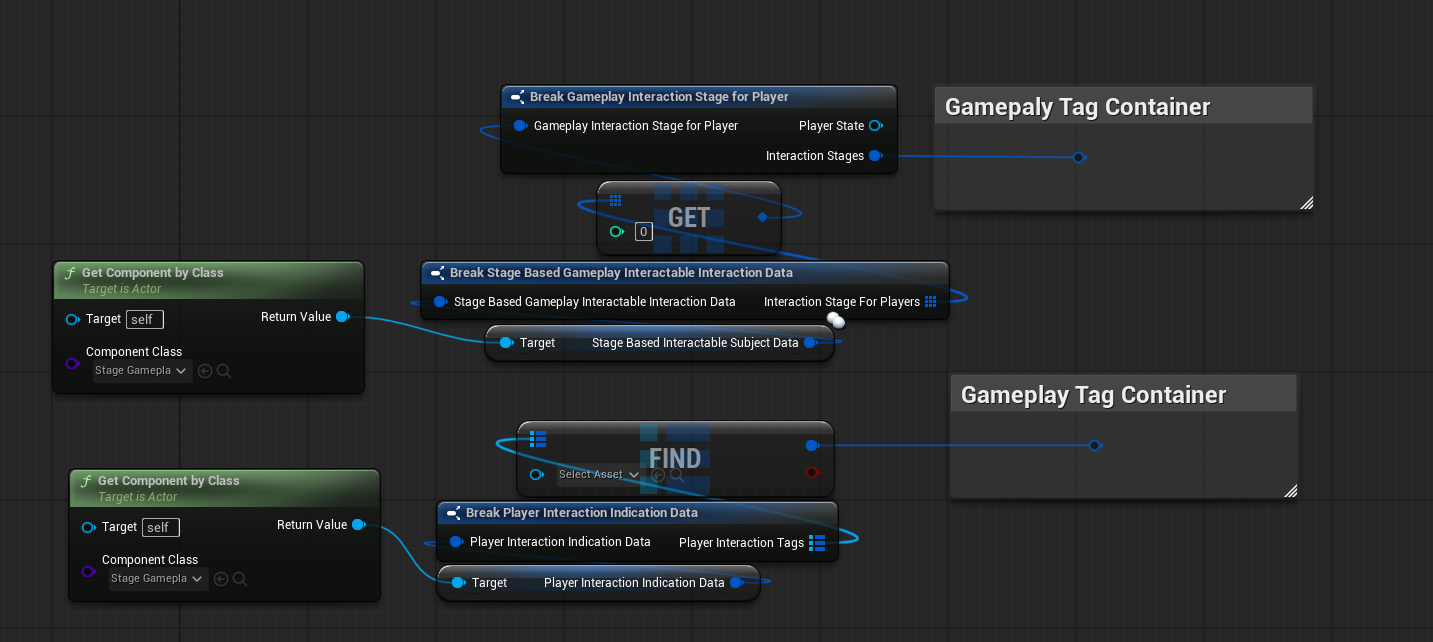Screen dimensions: 1433x642
Task: Click the break-struct icon on Break Gameplay Interaction Stage header
Action: [x=518, y=96]
